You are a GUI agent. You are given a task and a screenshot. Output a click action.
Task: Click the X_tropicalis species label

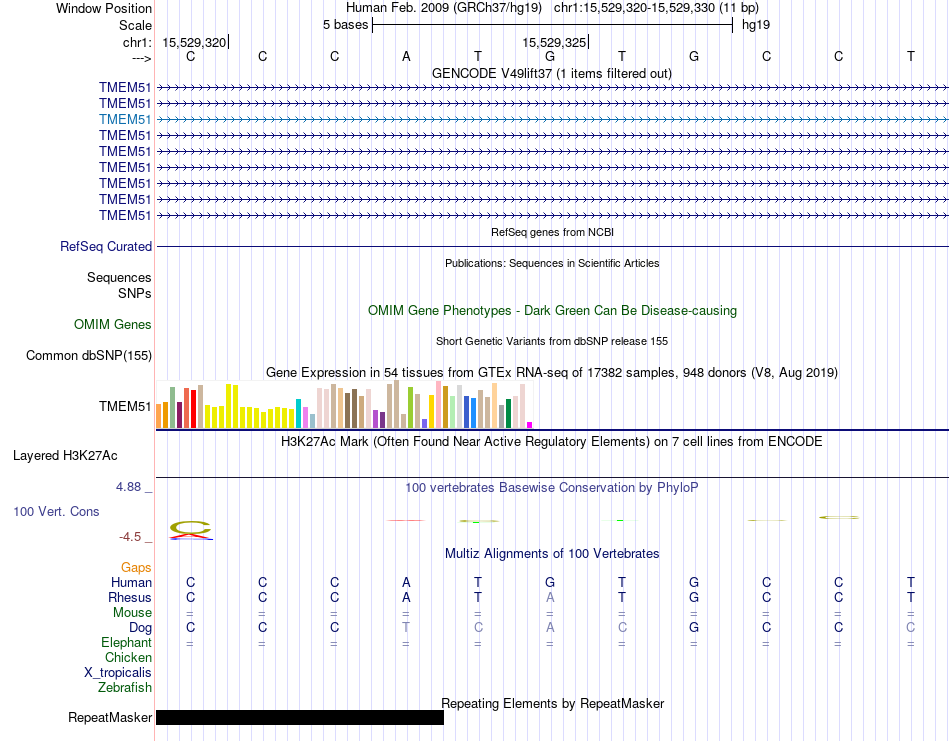tap(118, 673)
